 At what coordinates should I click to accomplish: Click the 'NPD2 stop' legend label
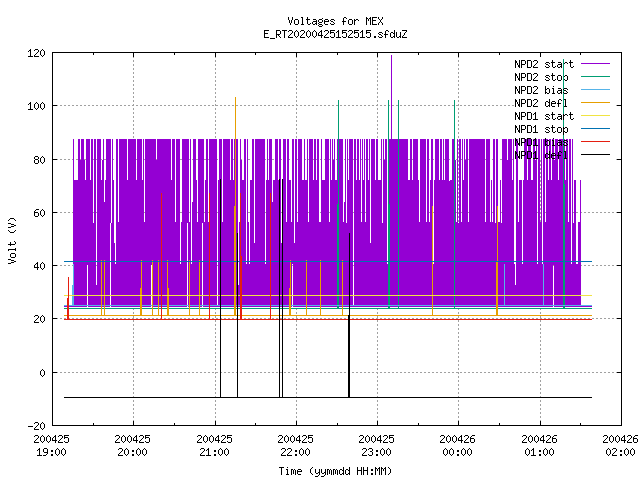coord(541,77)
